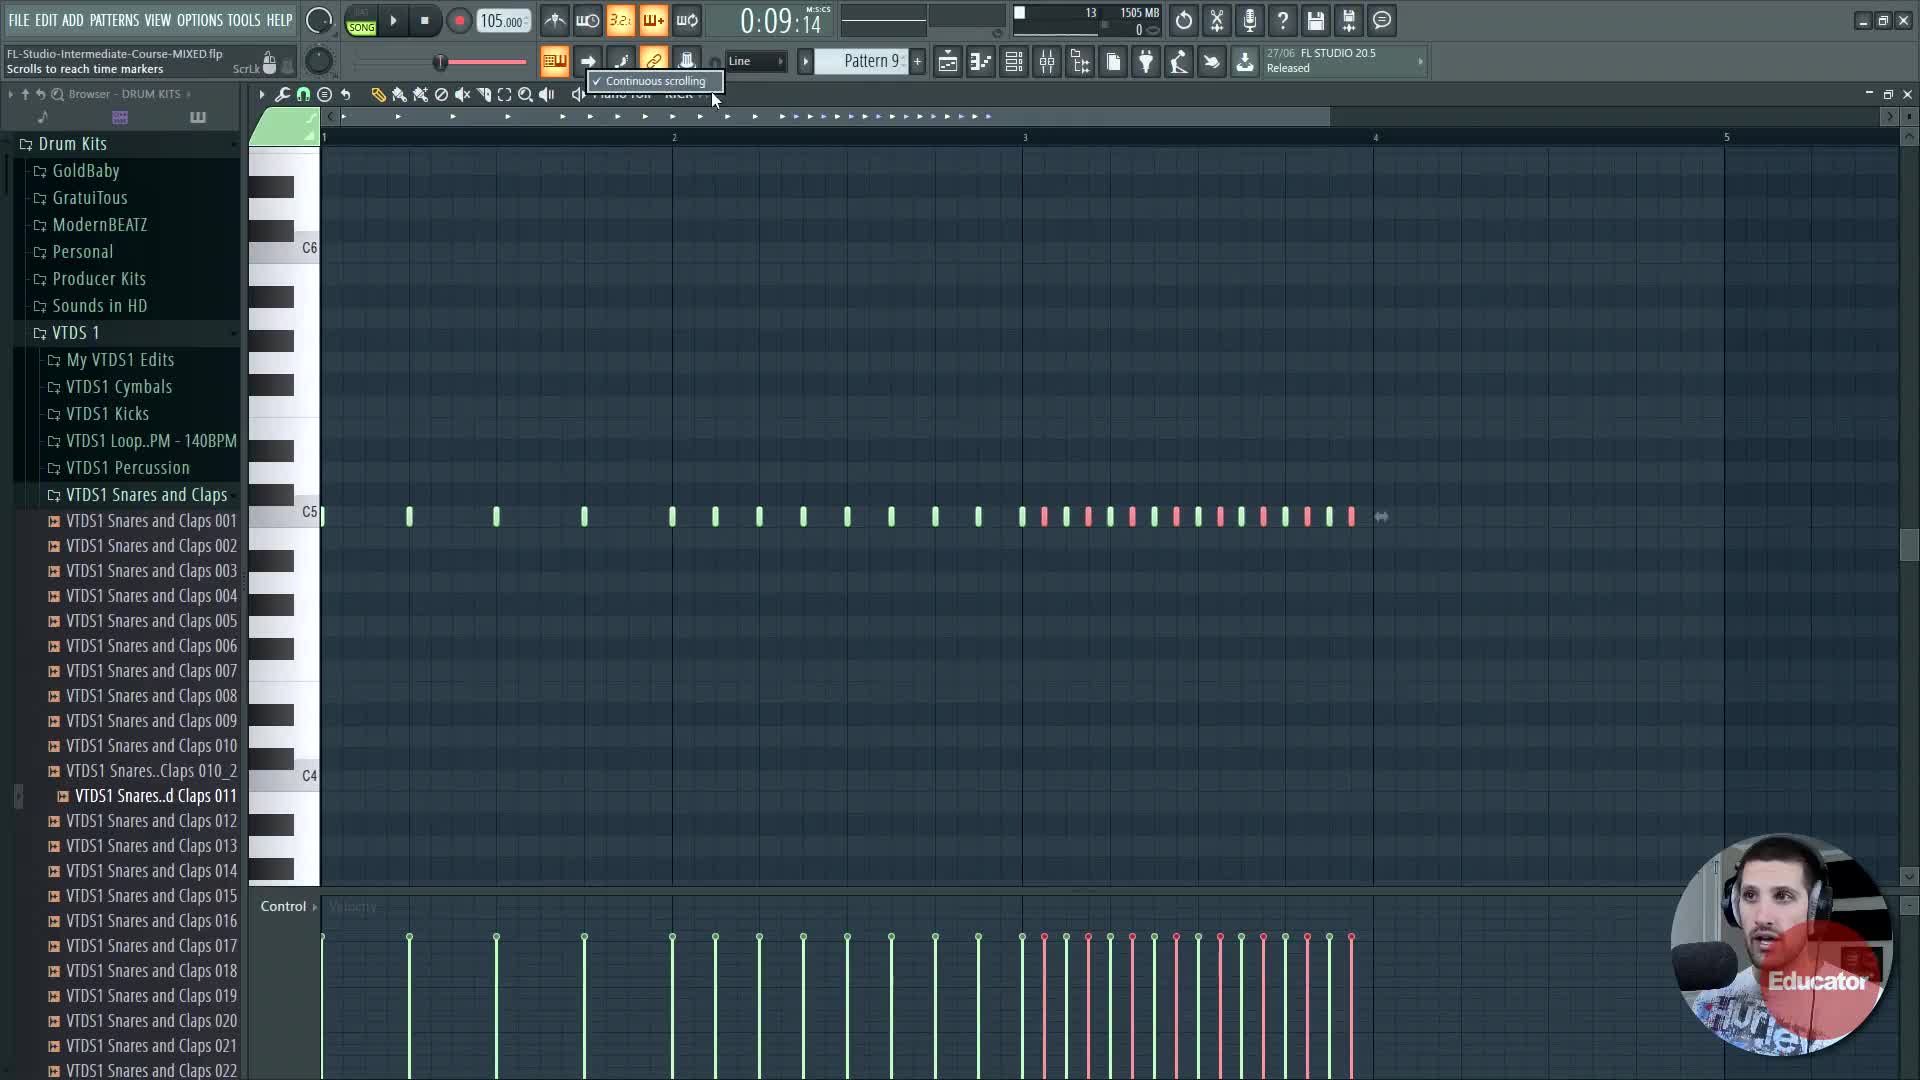Toggle the Song/Pattern mode button

click(361, 21)
